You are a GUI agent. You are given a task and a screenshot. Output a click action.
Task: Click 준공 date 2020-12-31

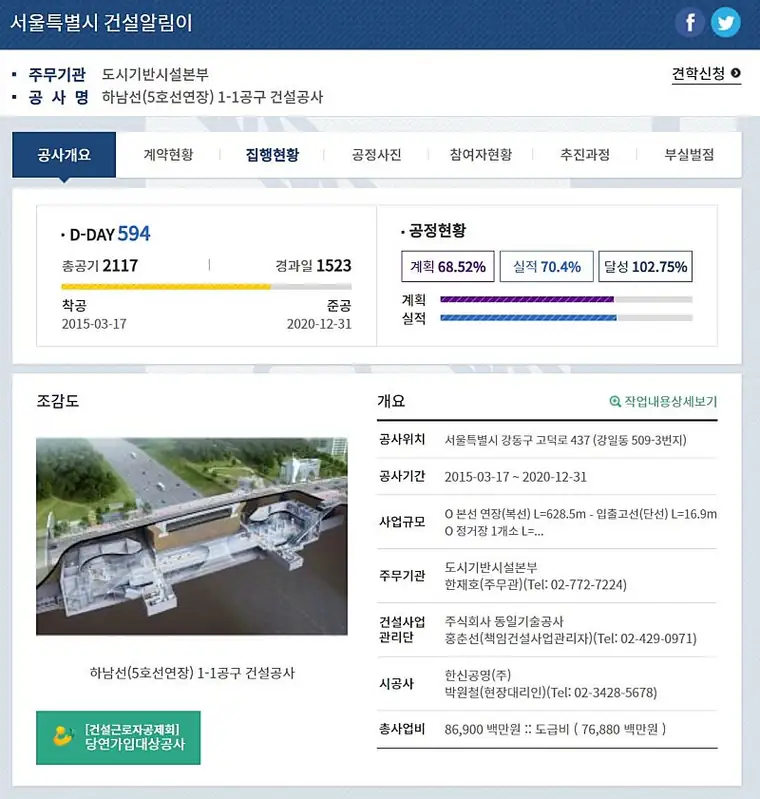[x=319, y=324]
